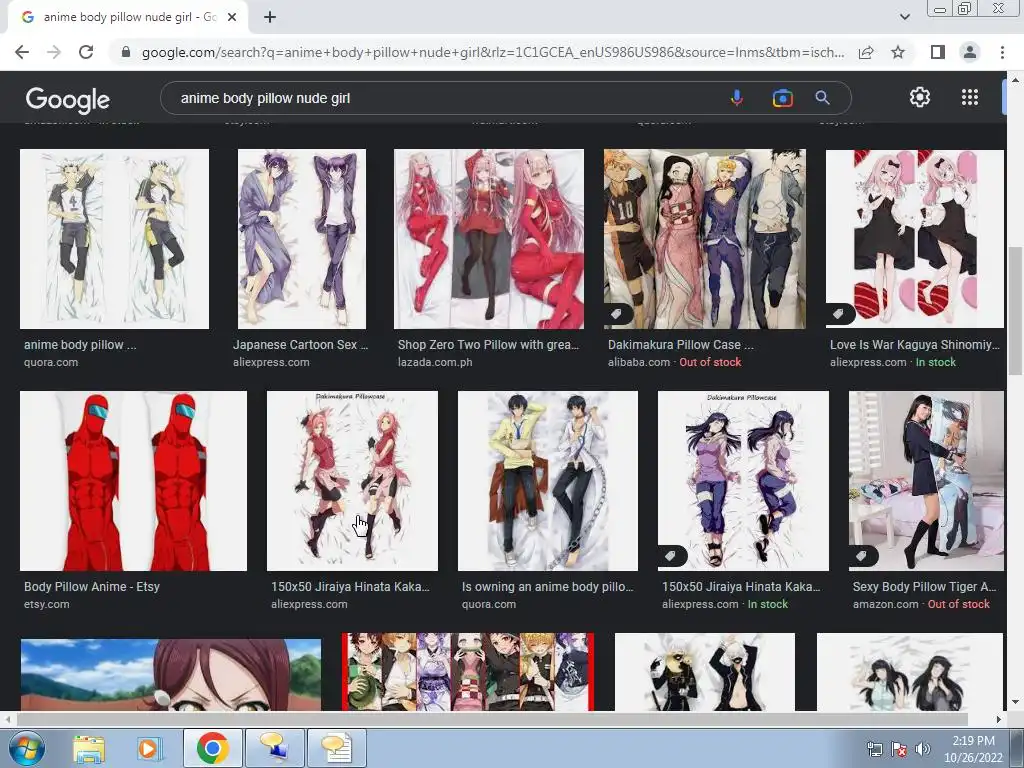Open the Chrome profile avatar
1024x768 pixels.
pyautogui.click(x=970, y=52)
